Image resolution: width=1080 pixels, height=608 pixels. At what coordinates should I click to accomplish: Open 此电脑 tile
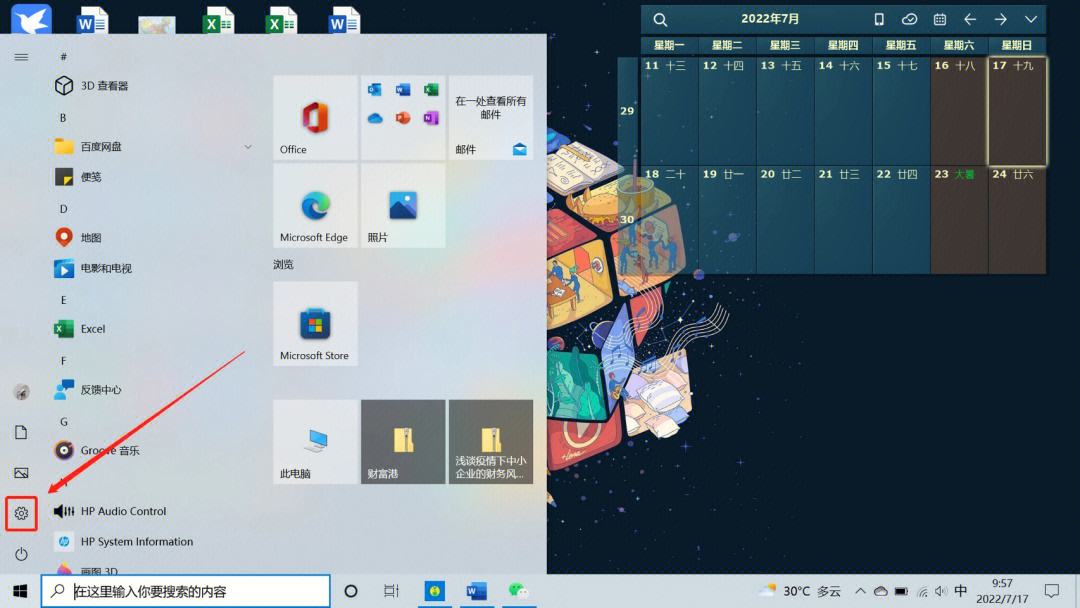tap(315, 442)
